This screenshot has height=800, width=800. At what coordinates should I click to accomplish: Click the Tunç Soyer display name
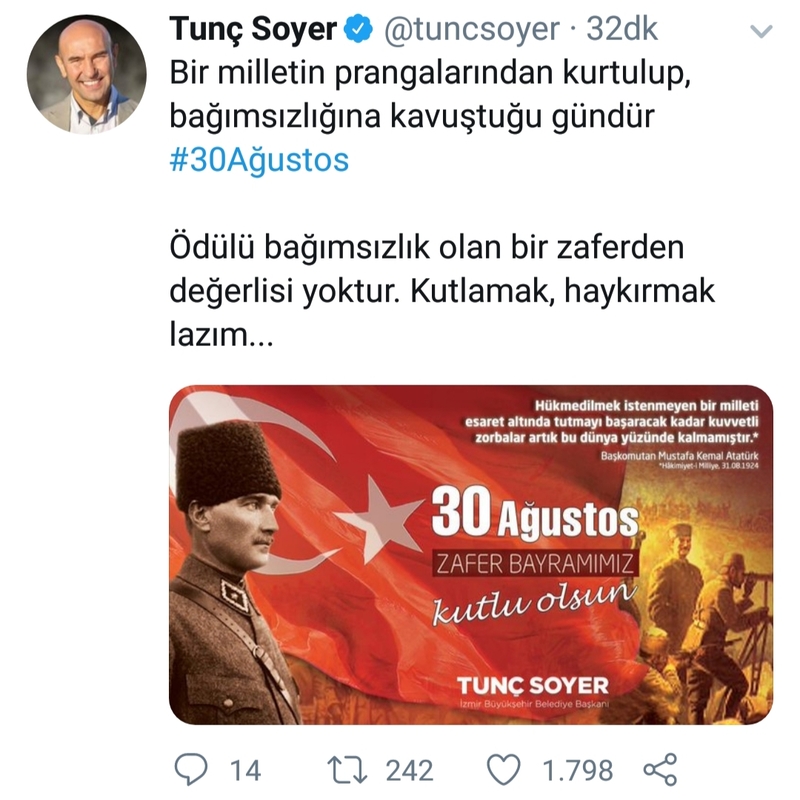(x=253, y=29)
